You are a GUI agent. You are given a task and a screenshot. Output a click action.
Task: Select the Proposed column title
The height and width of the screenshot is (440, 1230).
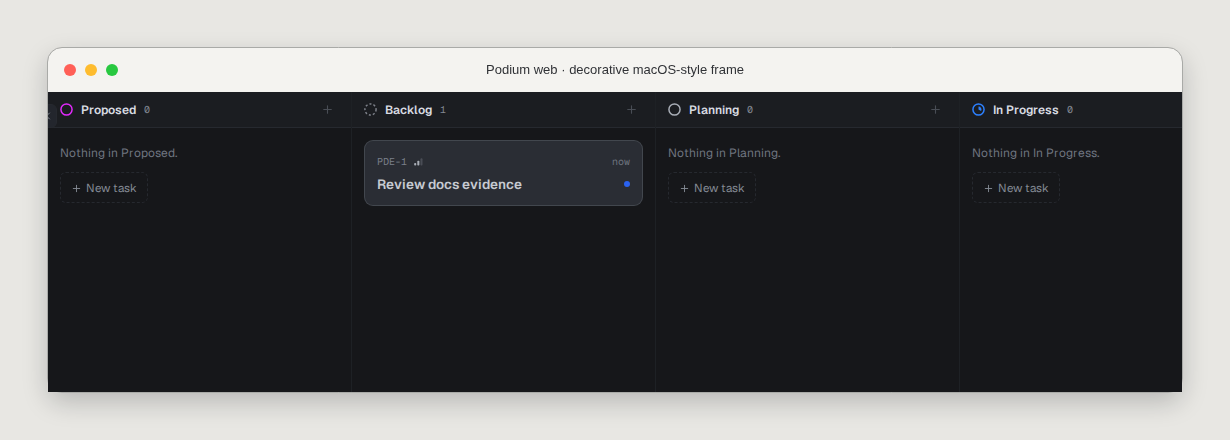point(109,110)
